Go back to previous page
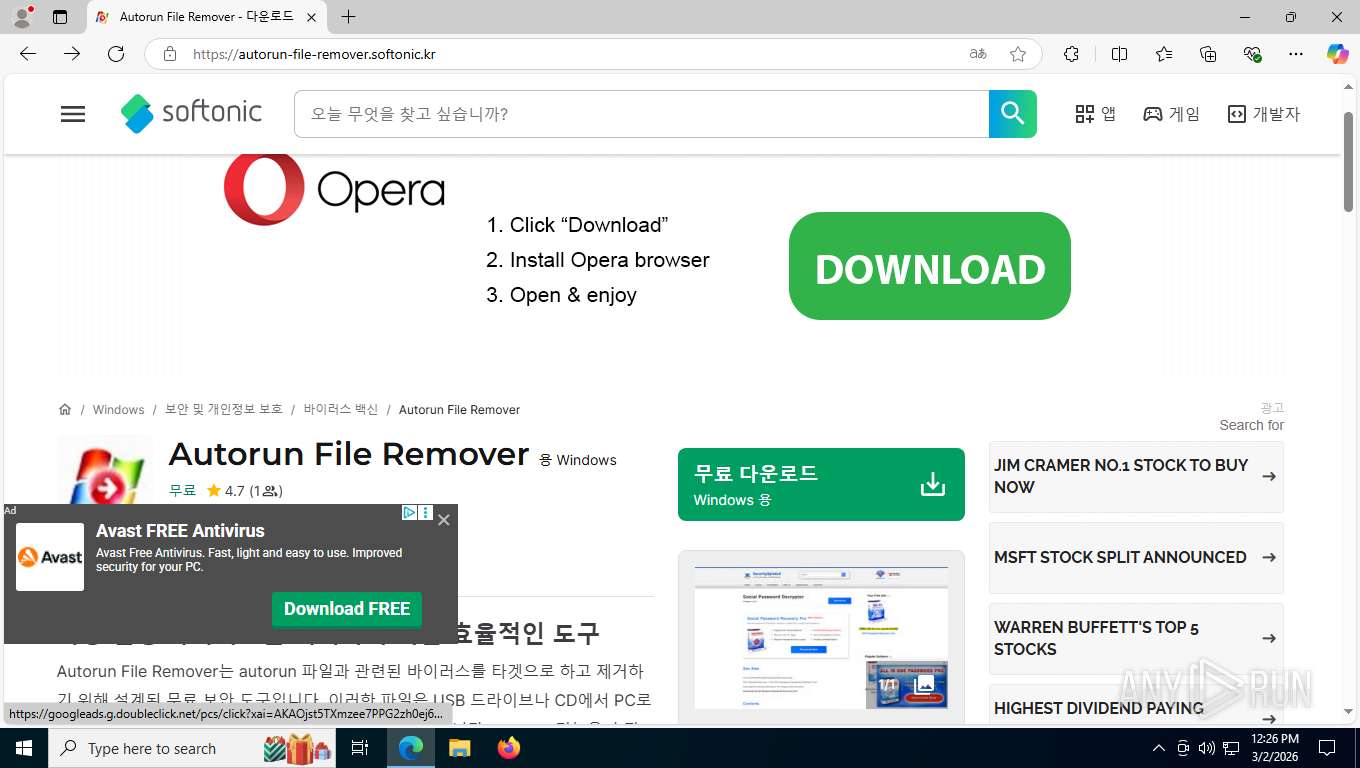Image resolution: width=1360 pixels, height=768 pixels. (x=28, y=54)
